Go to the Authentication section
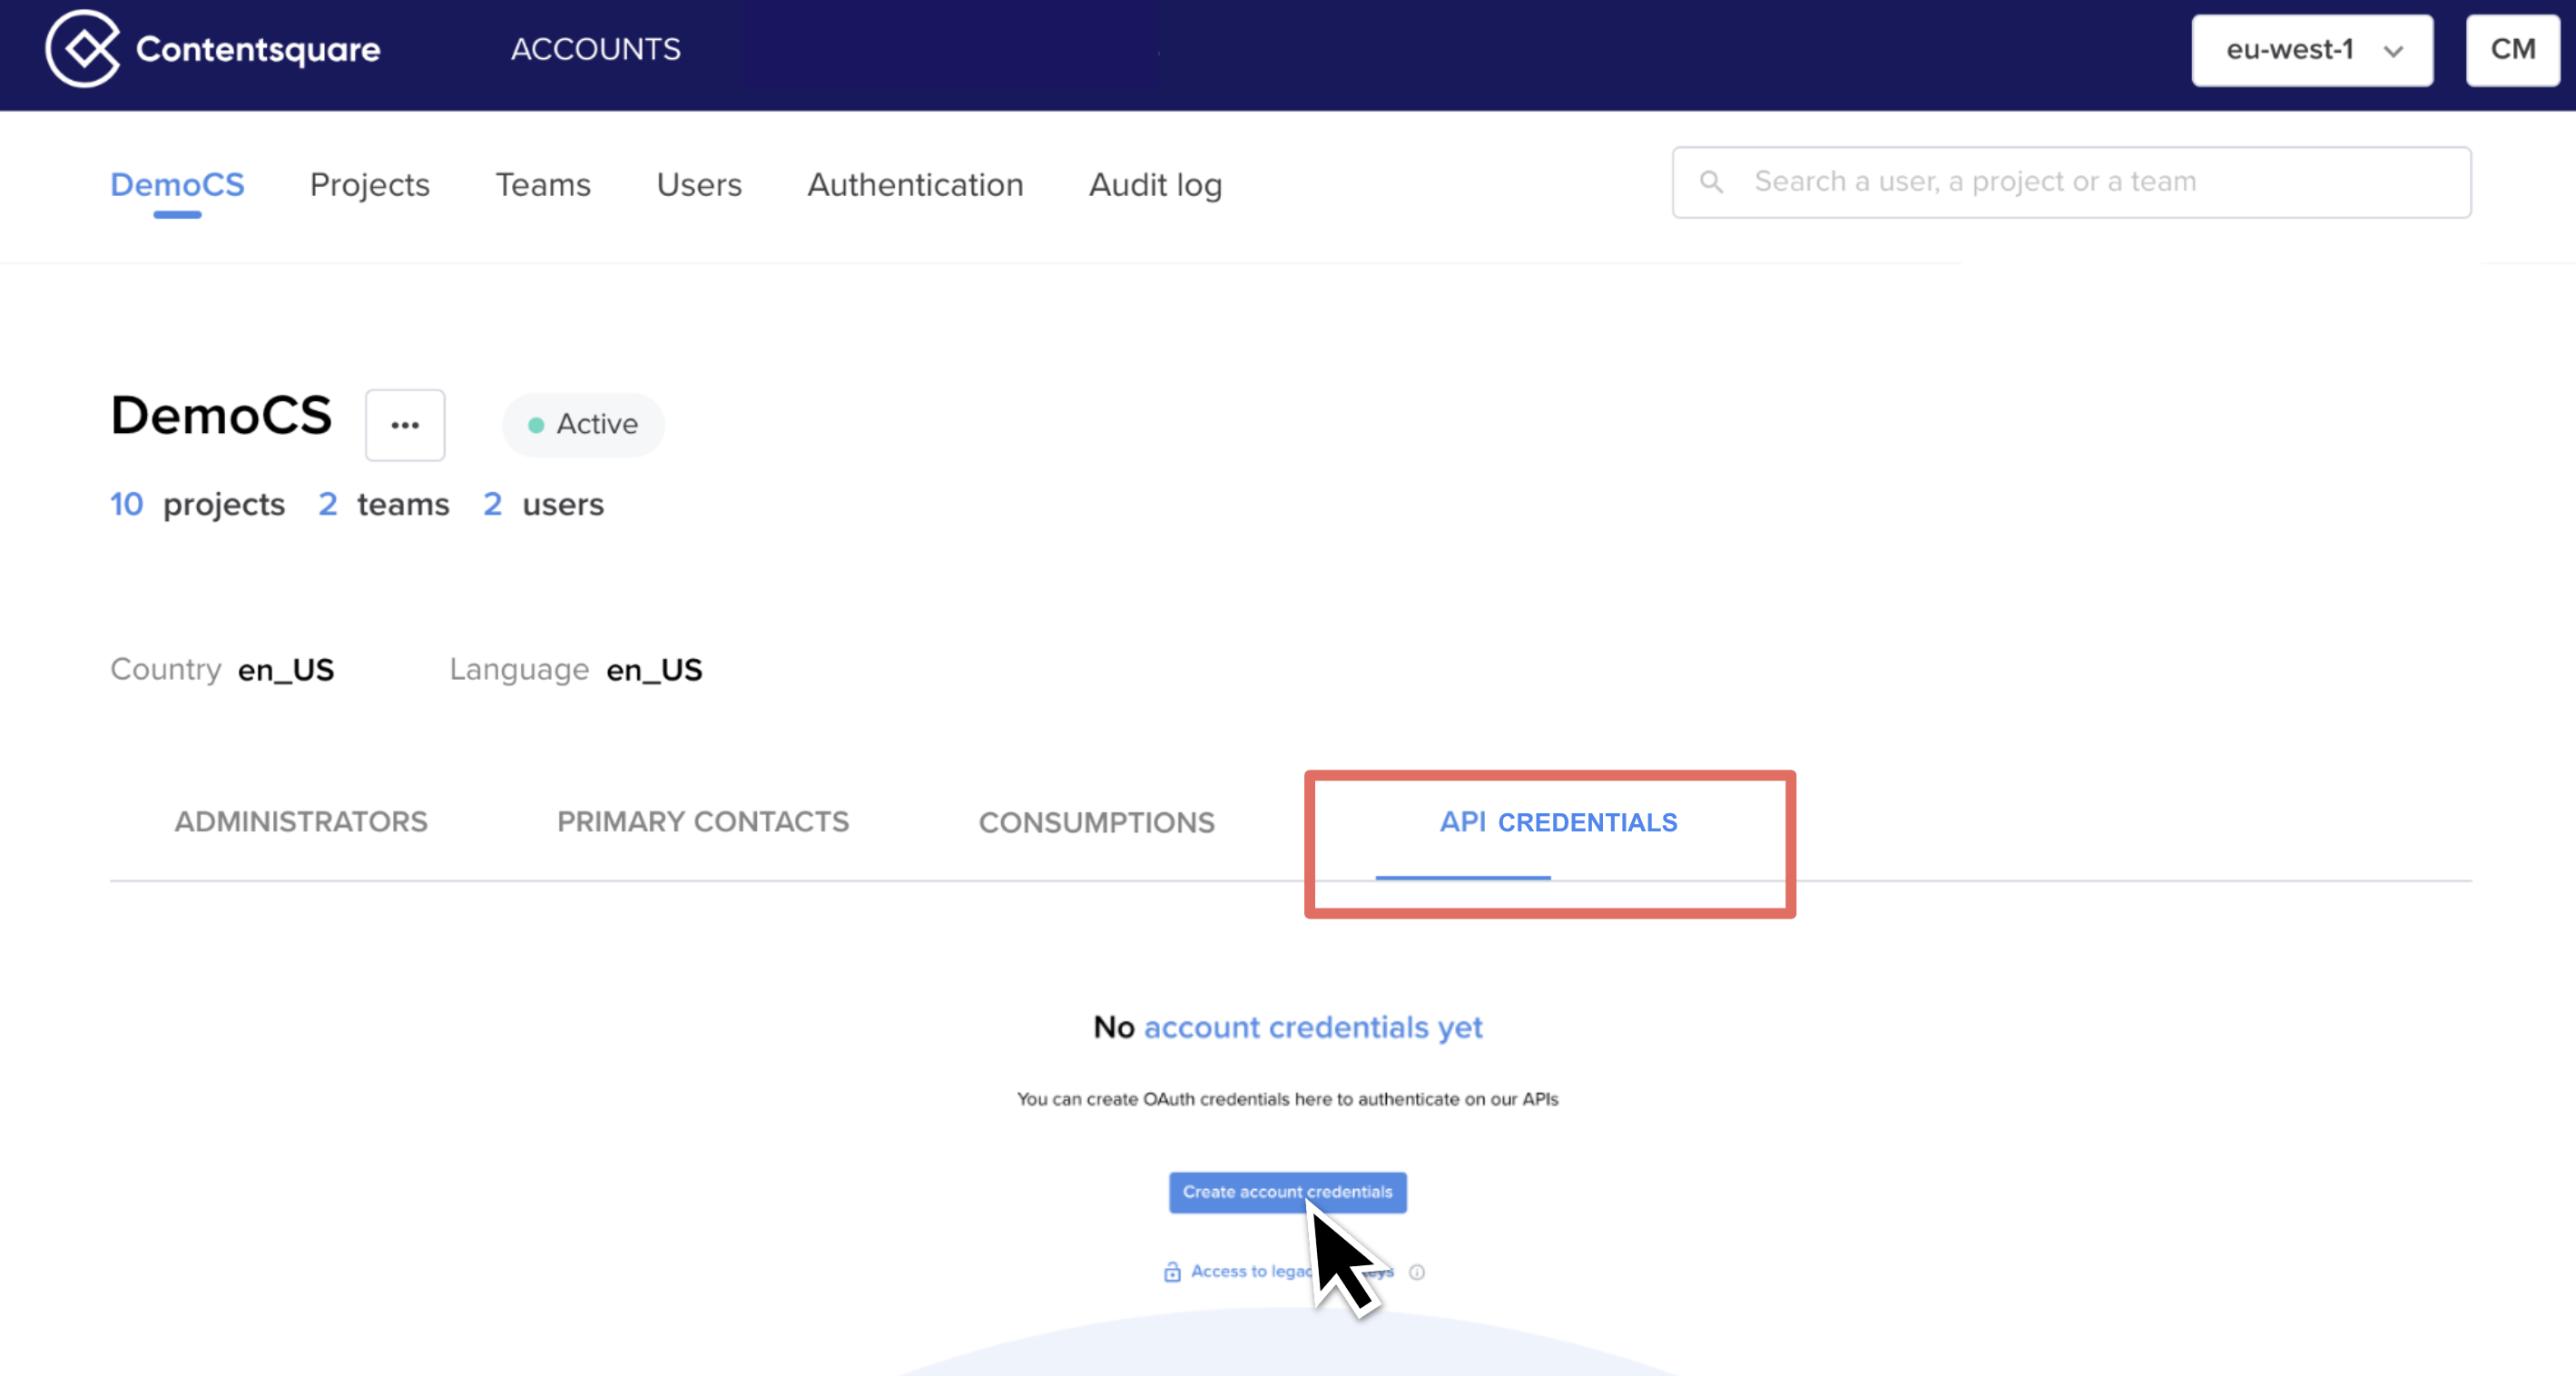 [x=915, y=185]
